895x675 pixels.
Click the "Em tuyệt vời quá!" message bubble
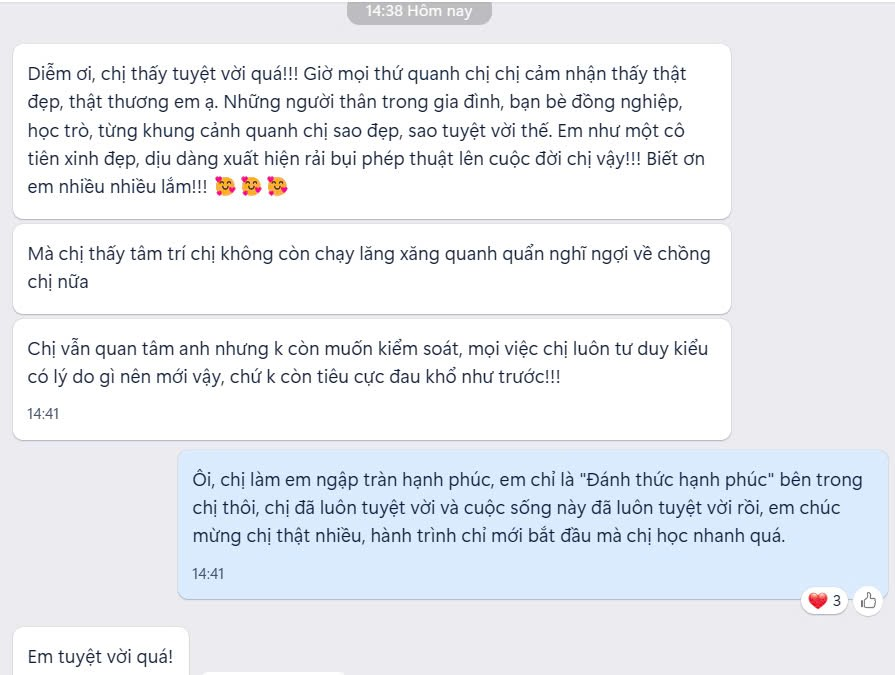coord(100,652)
